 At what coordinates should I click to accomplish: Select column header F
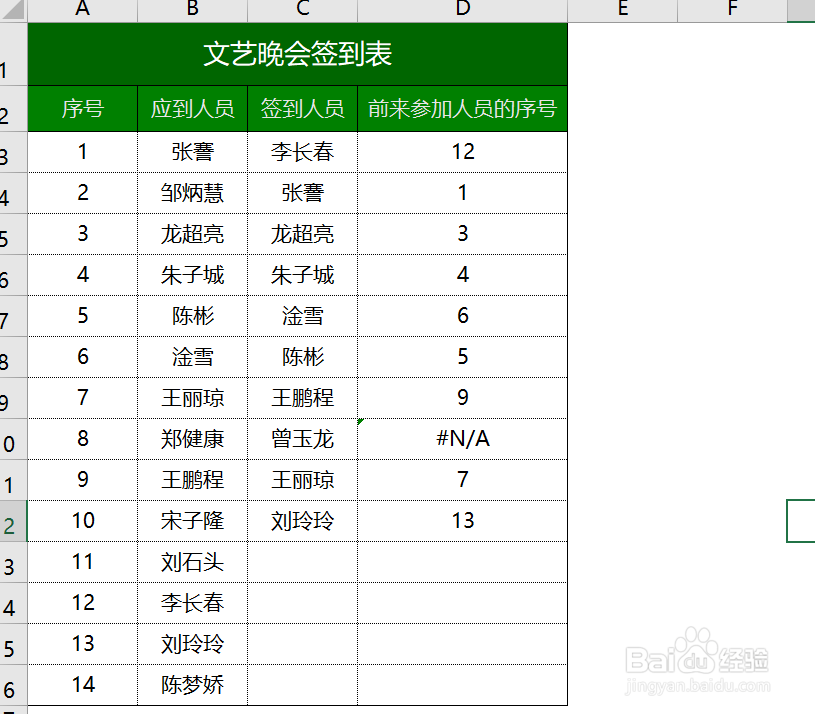[731, 10]
